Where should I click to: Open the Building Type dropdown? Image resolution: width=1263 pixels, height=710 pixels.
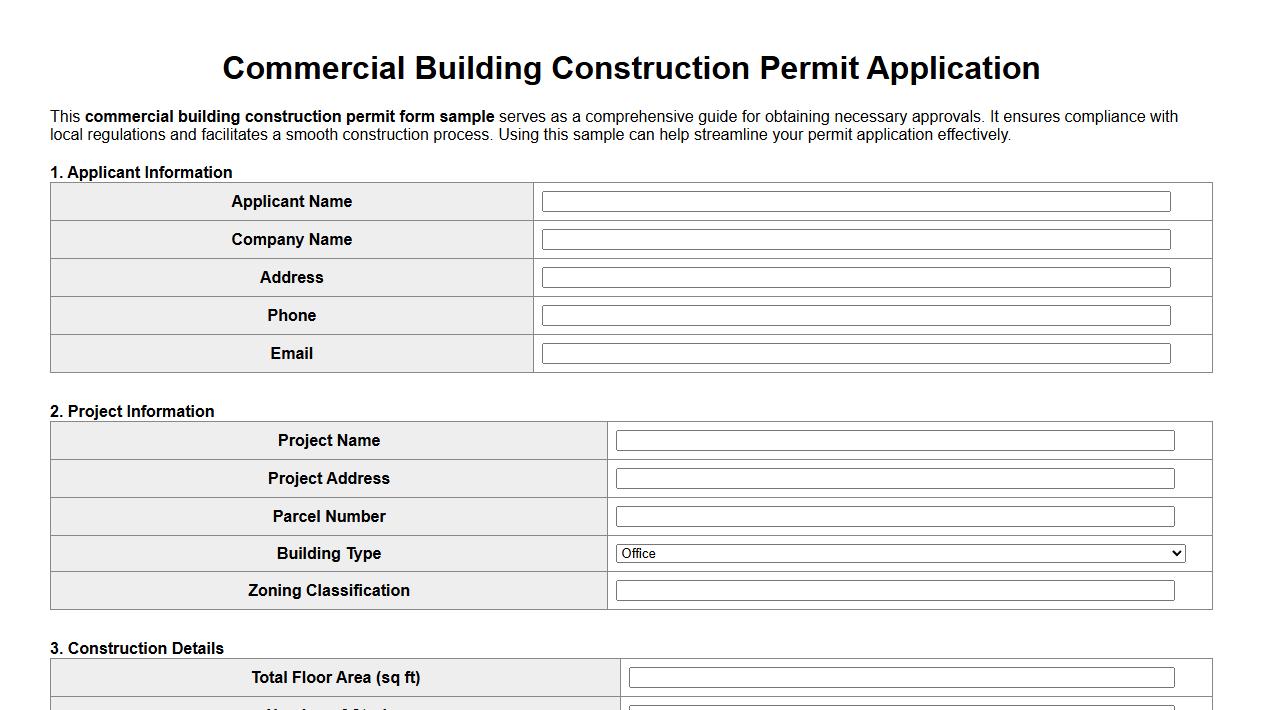899,553
